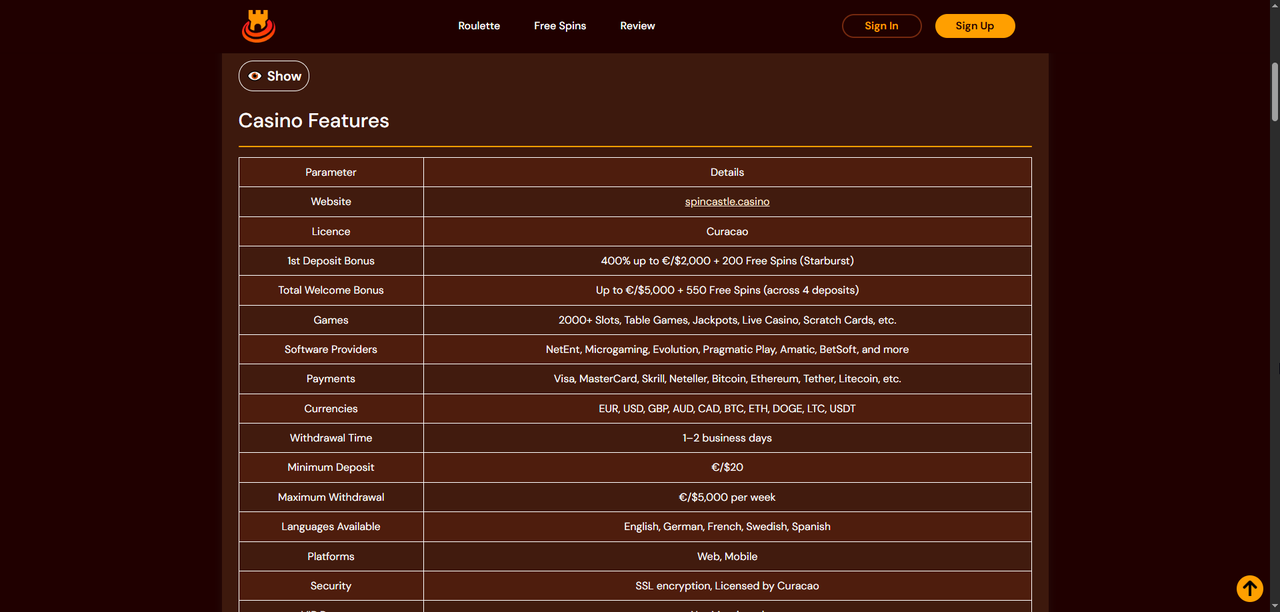Click the Payments row label

(x=331, y=379)
